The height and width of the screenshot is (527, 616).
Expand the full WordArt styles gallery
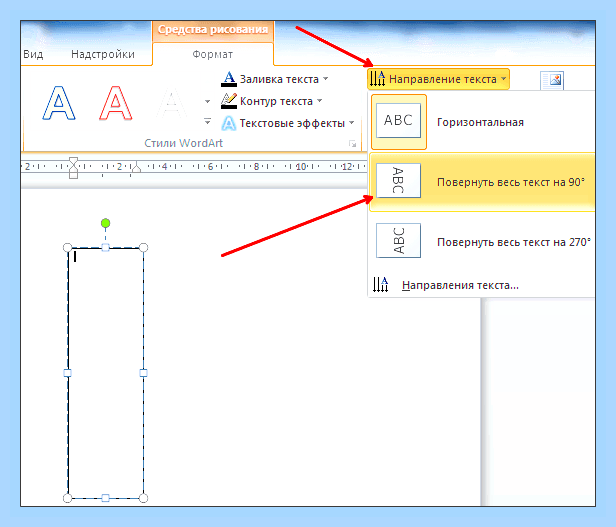click(207, 121)
